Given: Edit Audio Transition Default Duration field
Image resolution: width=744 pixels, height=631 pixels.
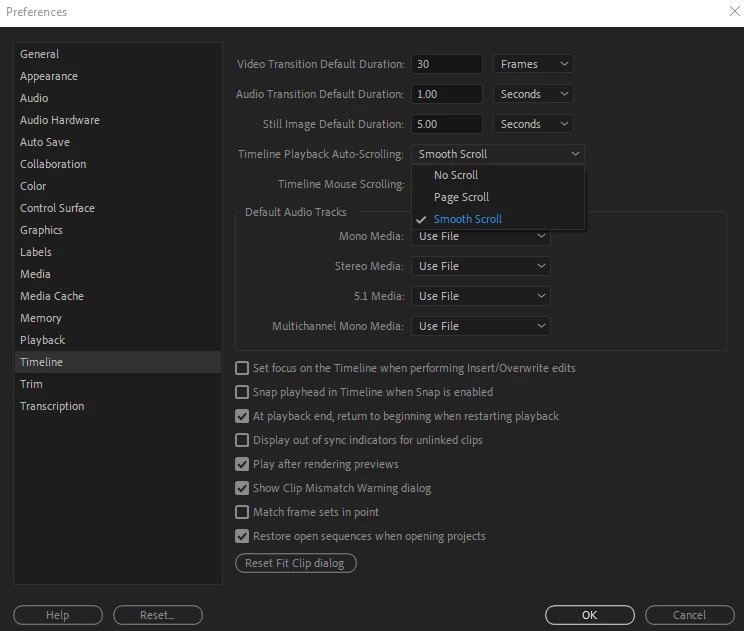Looking at the screenshot, I should point(446,94).
